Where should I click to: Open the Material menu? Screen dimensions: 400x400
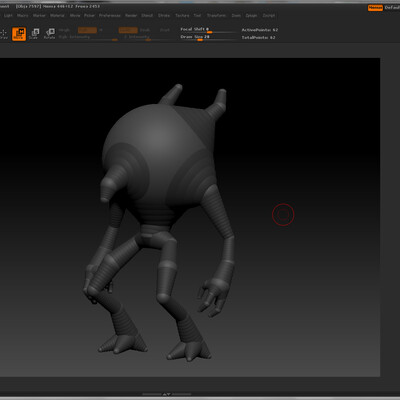pyautogui.click(x=57, y=16)
